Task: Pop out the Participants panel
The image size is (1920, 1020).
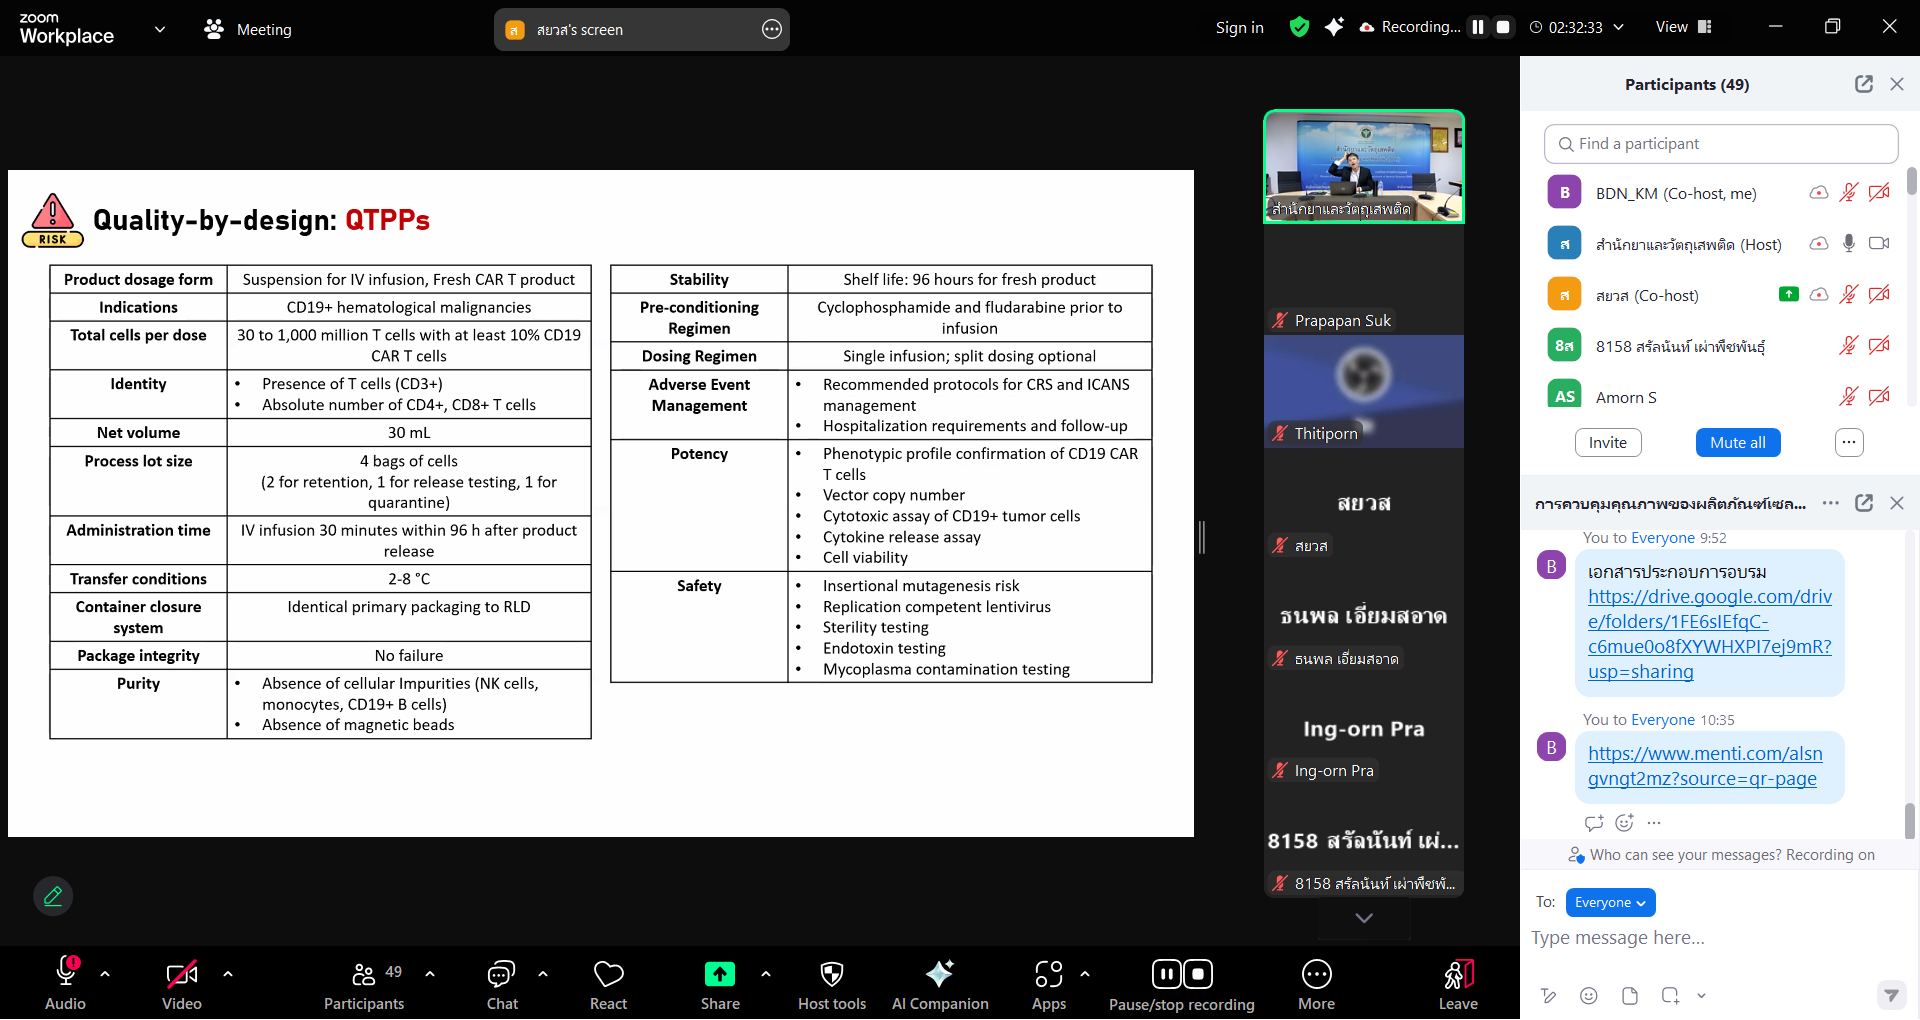Action: (x=1863, y=84)
